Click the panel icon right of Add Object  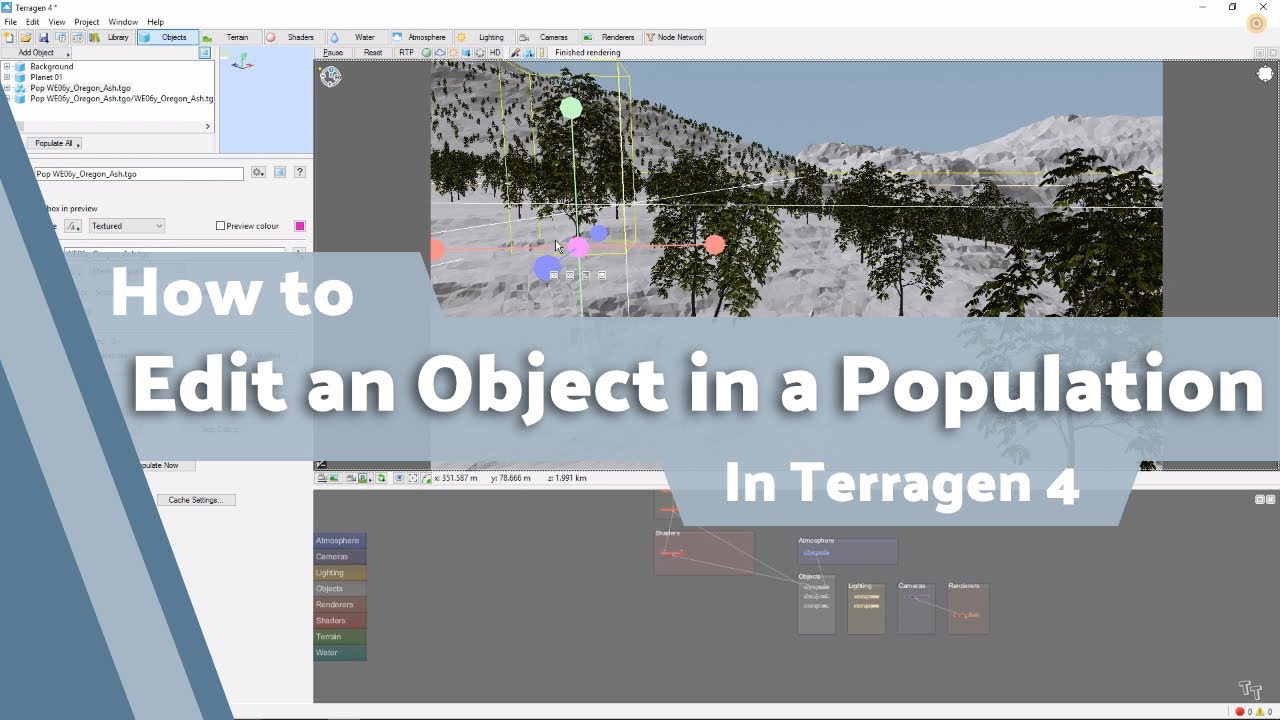tap(204, 53)
